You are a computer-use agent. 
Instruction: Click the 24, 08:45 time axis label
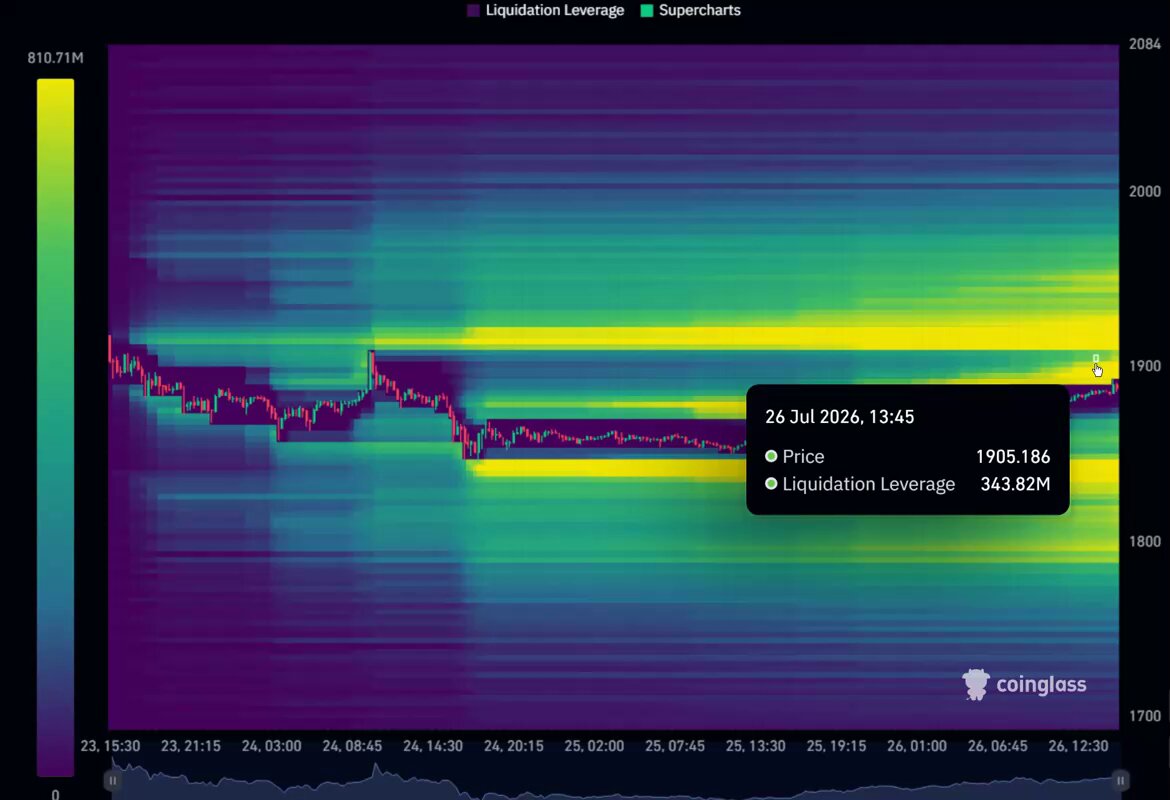click(x=352, y=746)
